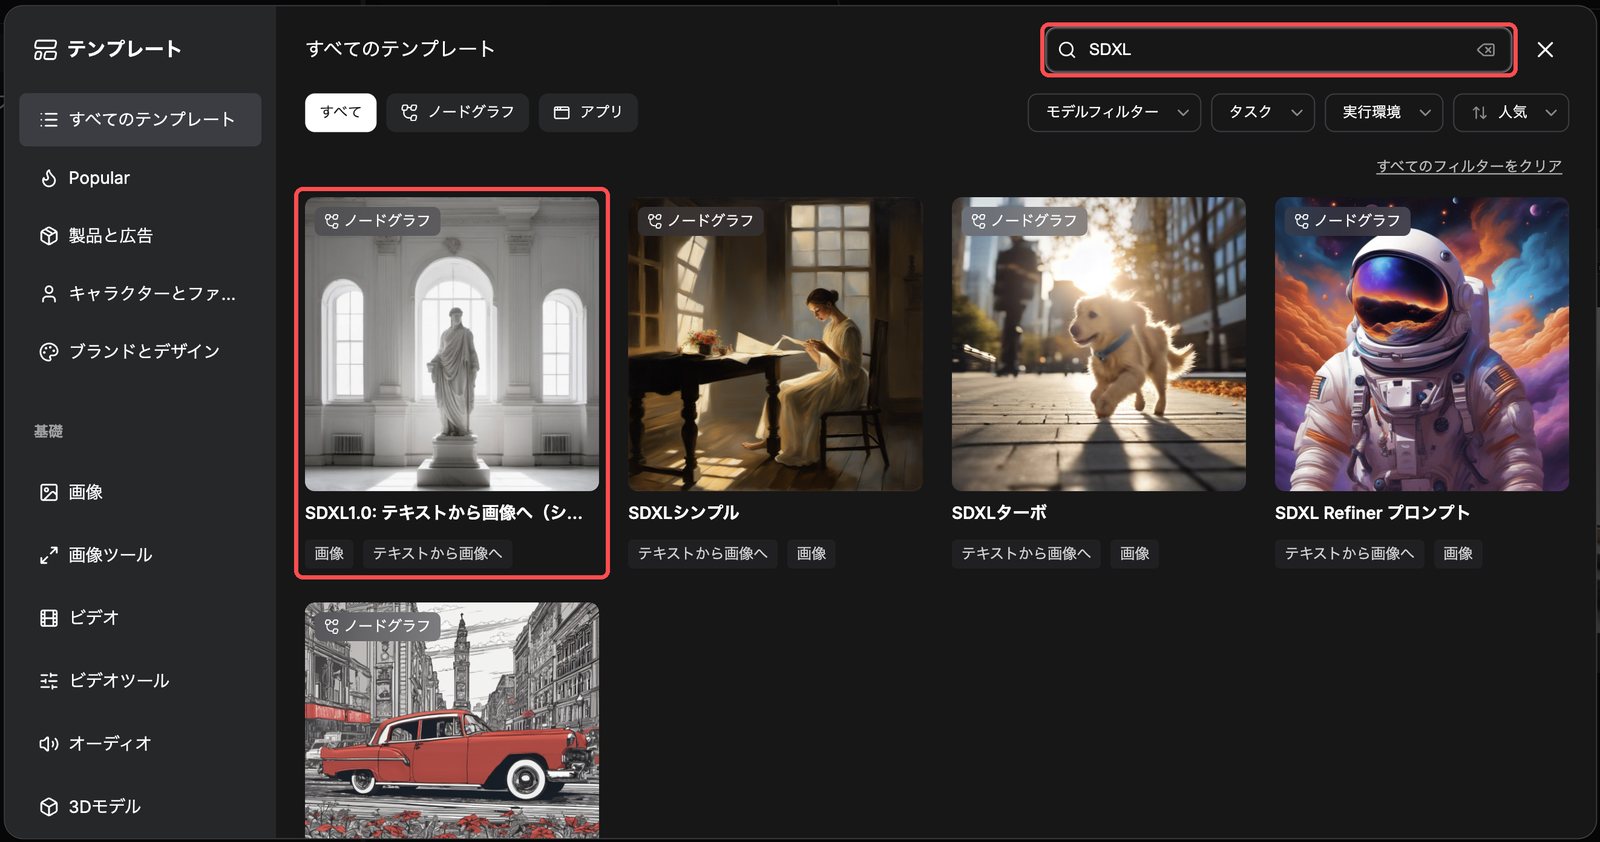Image resolution: width=1600 pixels, height=842 pixels.
Task: Click SDXL Refiner プロンプト title text
Action: [1372, 513]
